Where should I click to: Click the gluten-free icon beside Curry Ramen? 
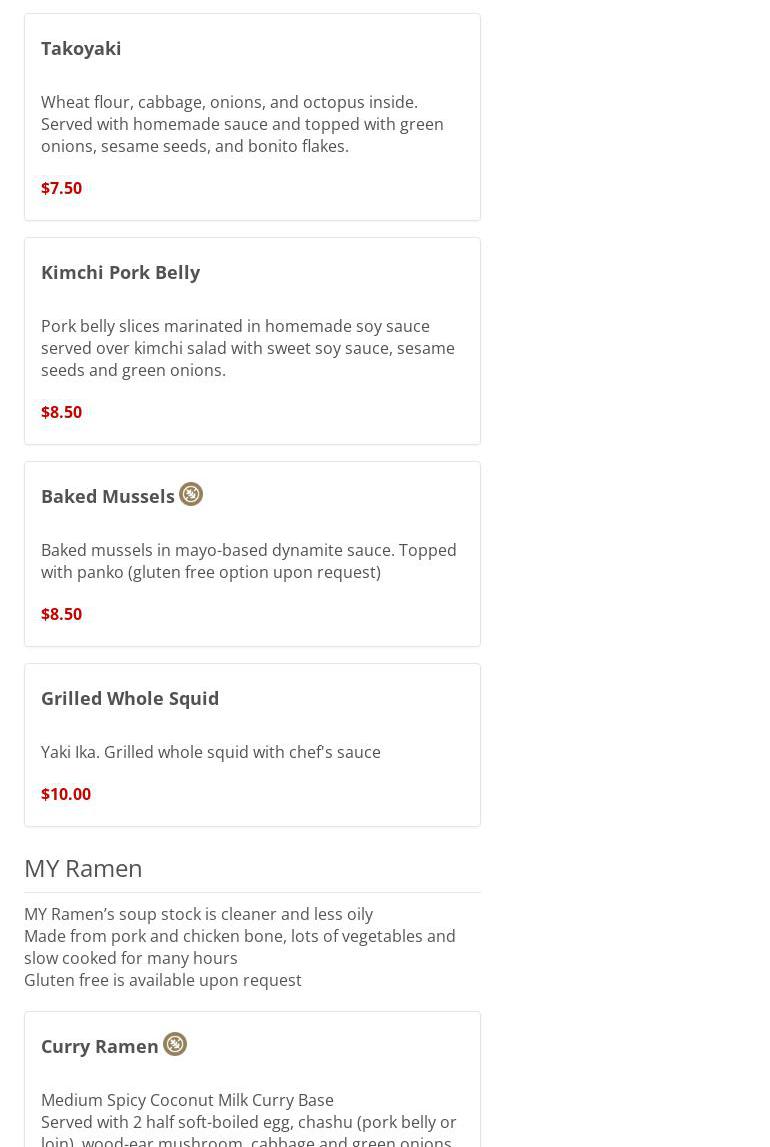(175, 1044)
